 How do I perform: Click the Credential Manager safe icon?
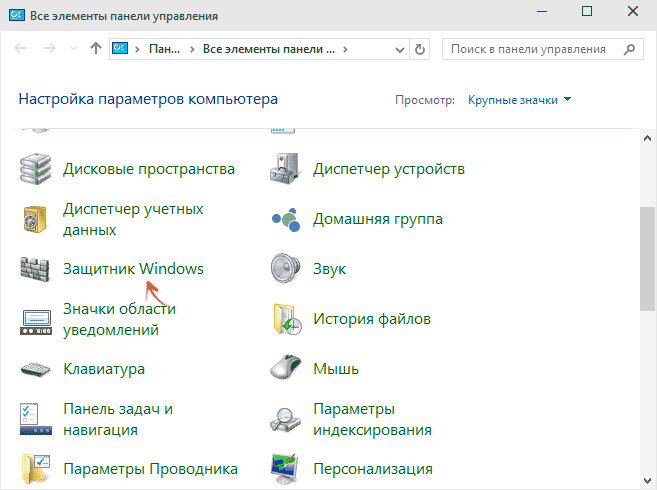pyautogui.click(x=36, y=219)
